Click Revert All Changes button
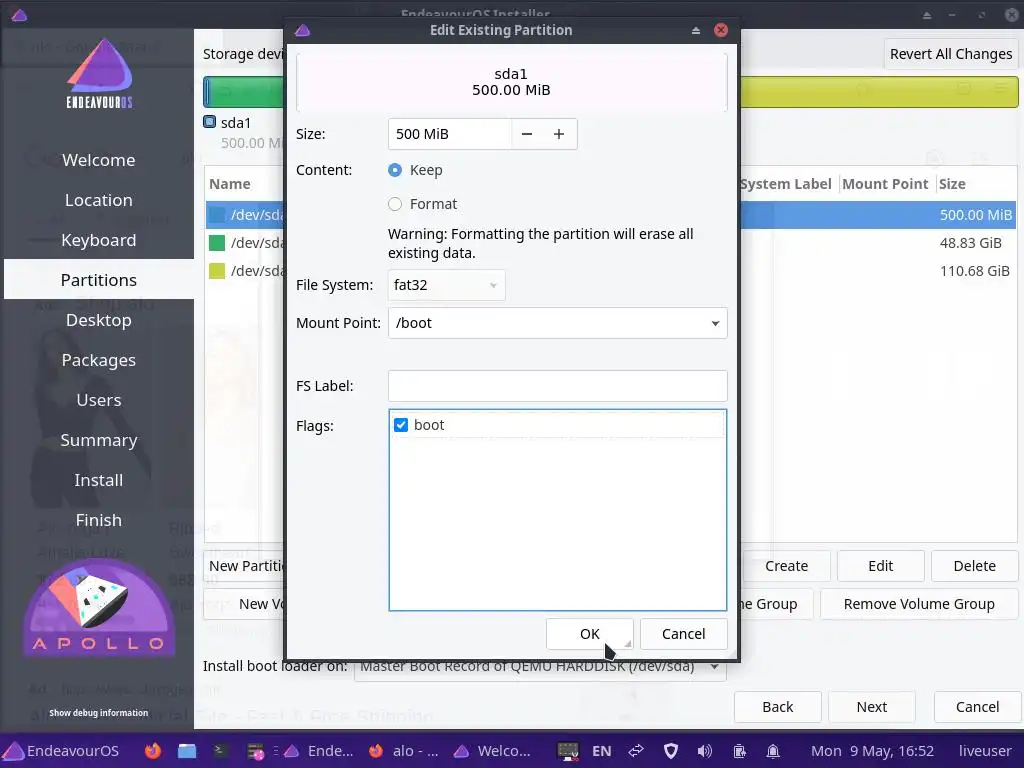The width and height of the screenshot is (1024, 768). 950,54
